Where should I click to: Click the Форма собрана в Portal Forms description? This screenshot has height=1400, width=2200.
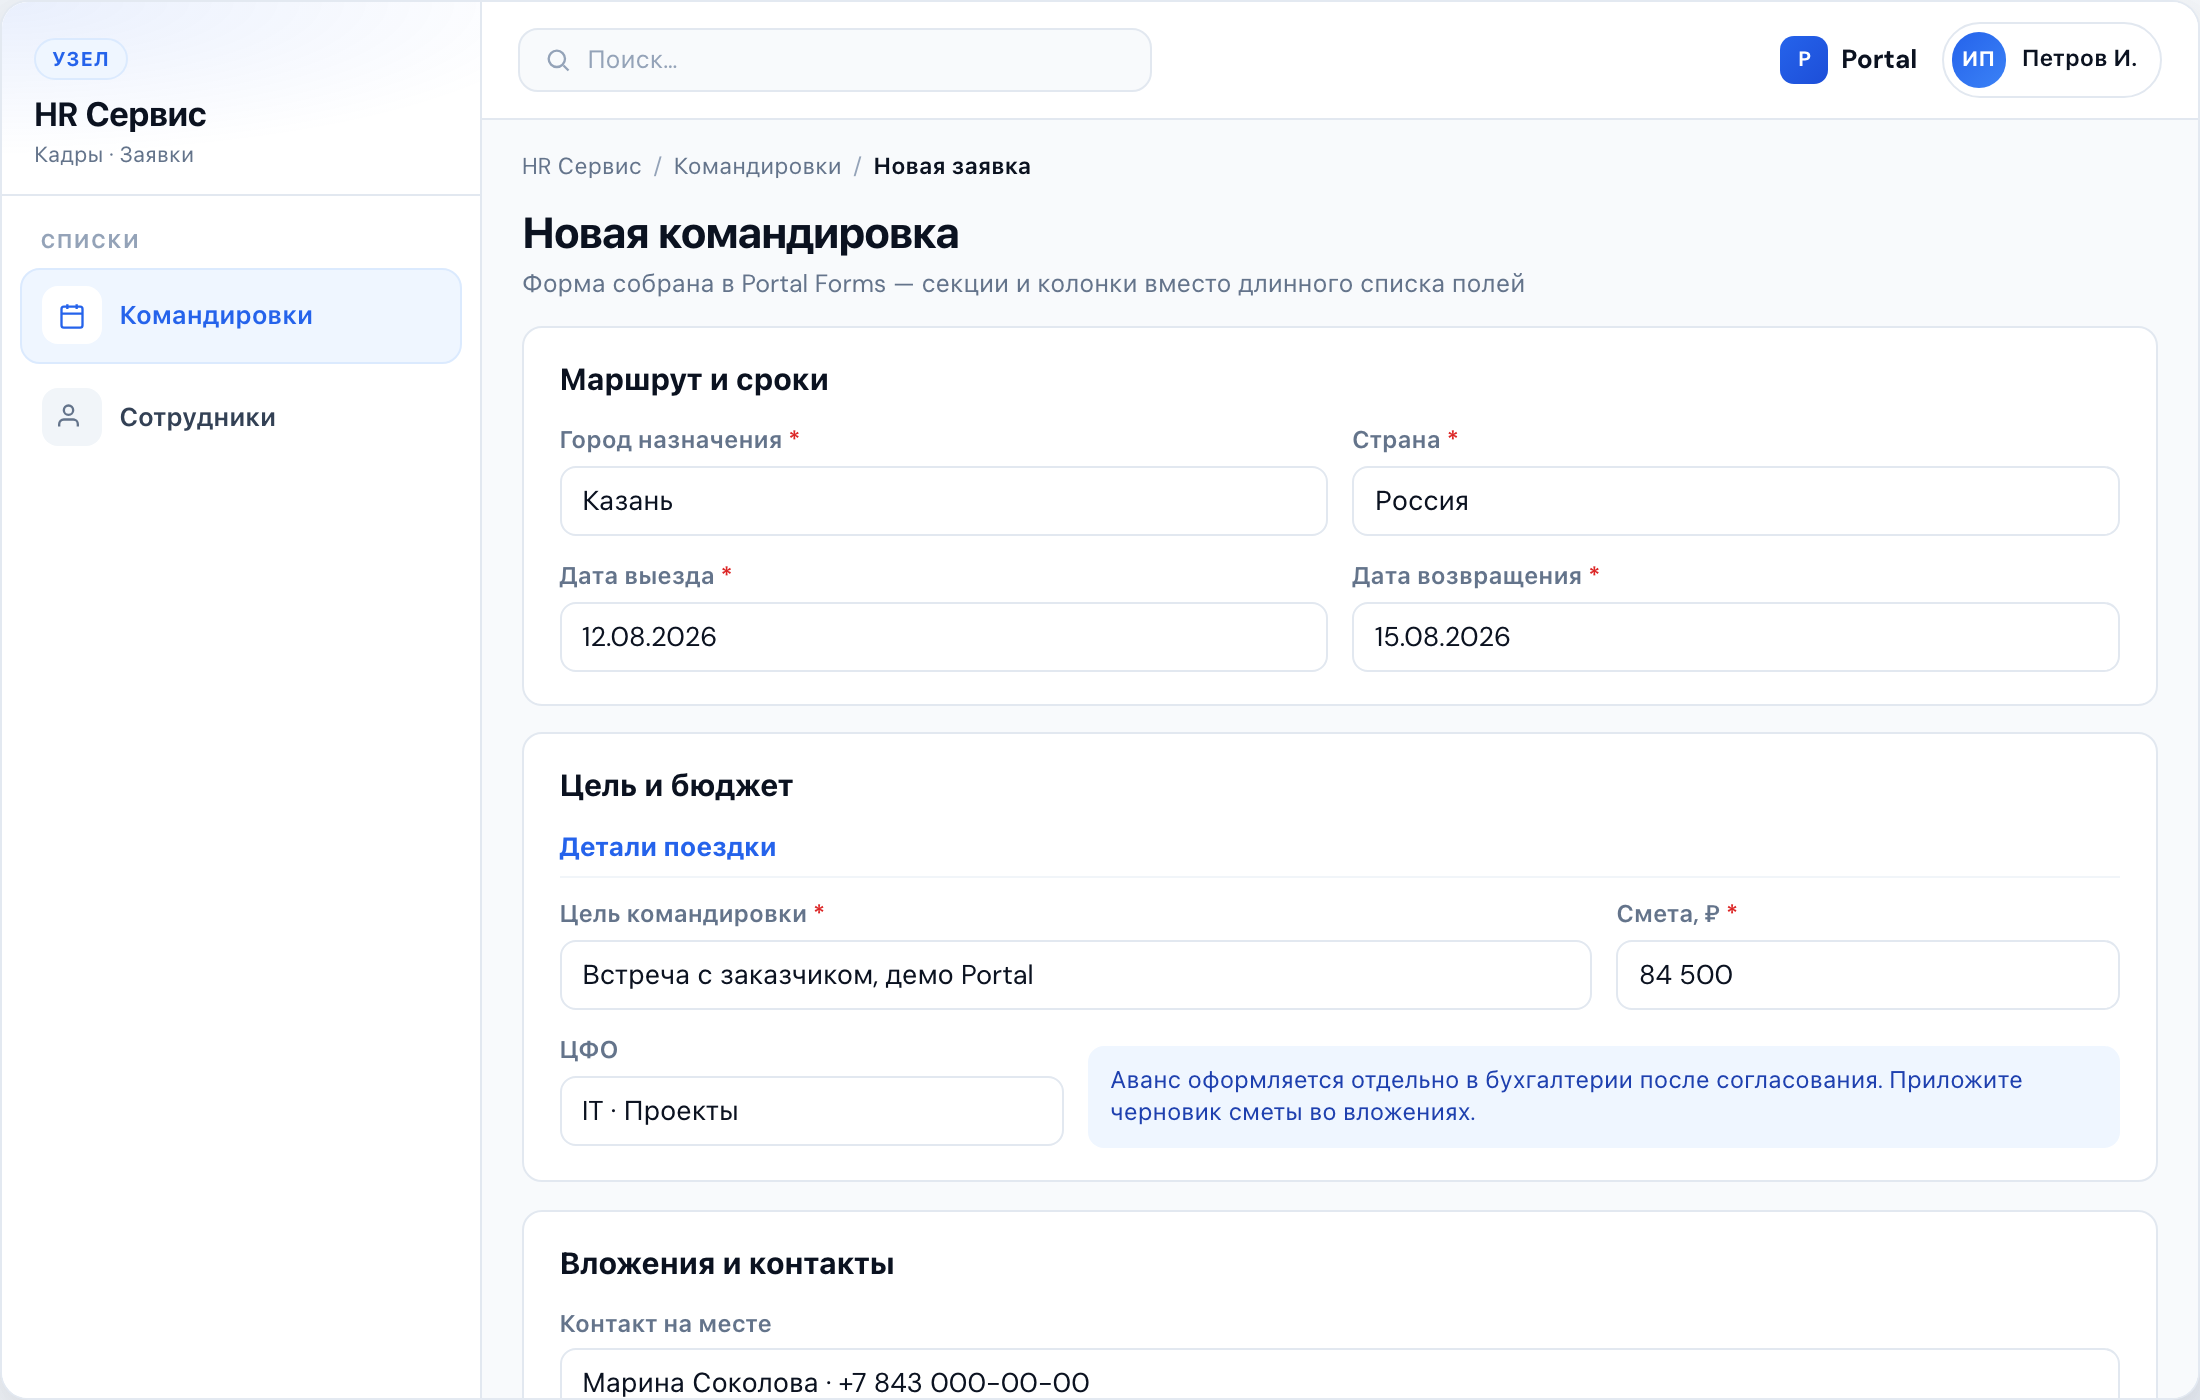click(x=1023, y=284)
